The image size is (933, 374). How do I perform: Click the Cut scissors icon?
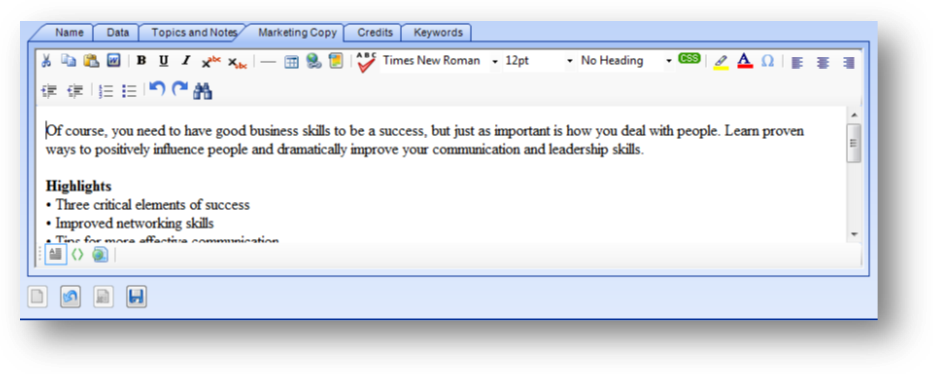coord(46,61)
